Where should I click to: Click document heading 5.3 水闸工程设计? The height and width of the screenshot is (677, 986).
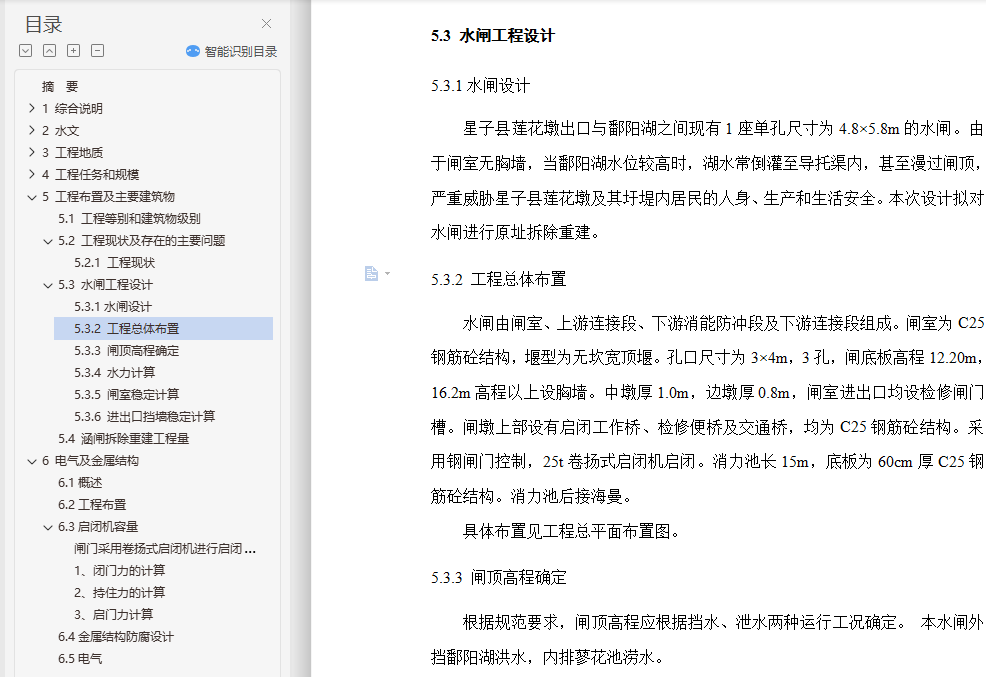point(492,36)
